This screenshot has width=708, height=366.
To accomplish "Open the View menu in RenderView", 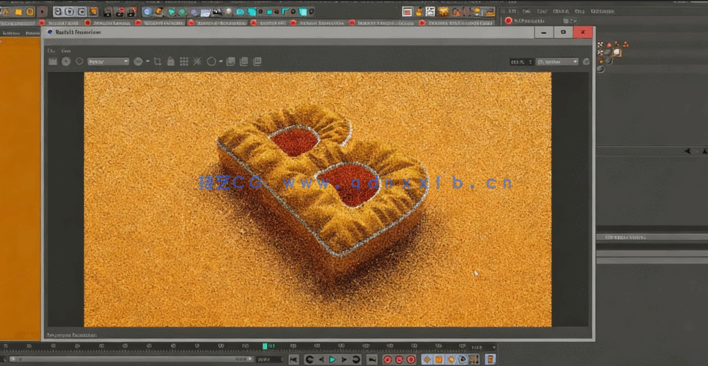I will point(66,51).
